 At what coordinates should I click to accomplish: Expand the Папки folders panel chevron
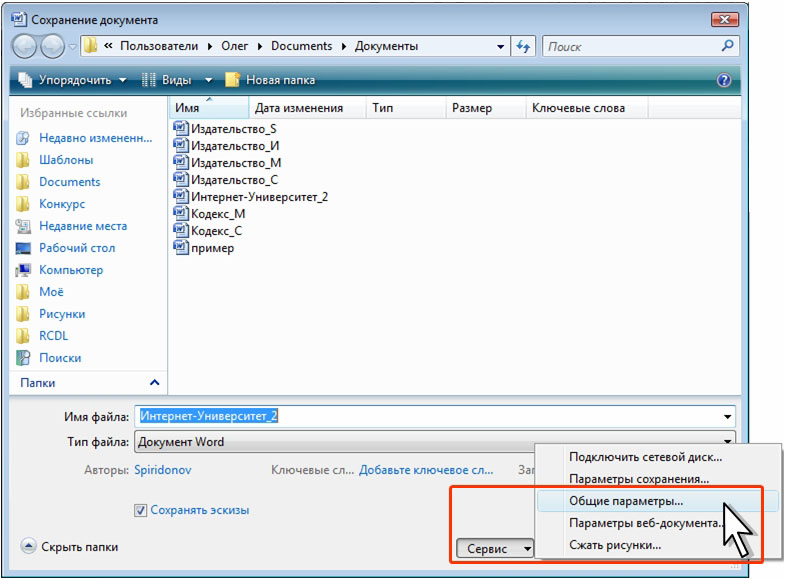[x=155, y=383]
